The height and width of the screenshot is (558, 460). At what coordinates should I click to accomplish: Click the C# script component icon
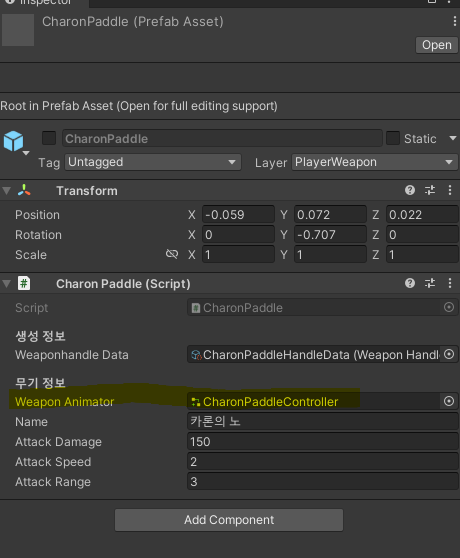tap(24, 284)
